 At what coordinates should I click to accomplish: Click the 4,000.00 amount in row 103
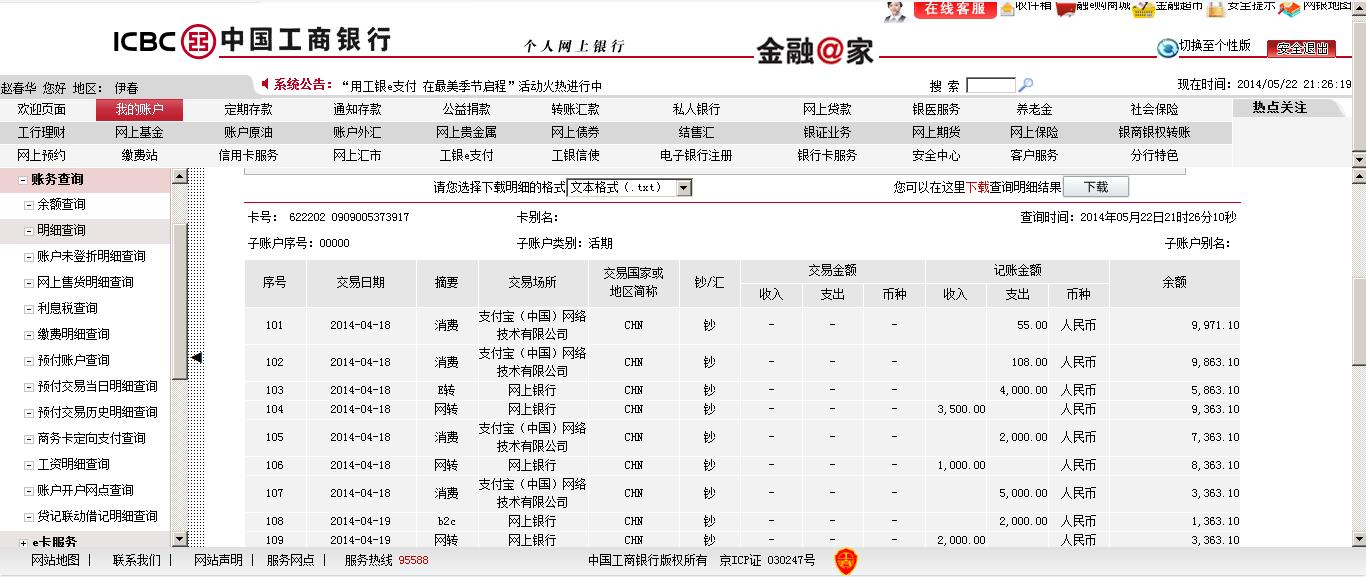point(1022,390)
